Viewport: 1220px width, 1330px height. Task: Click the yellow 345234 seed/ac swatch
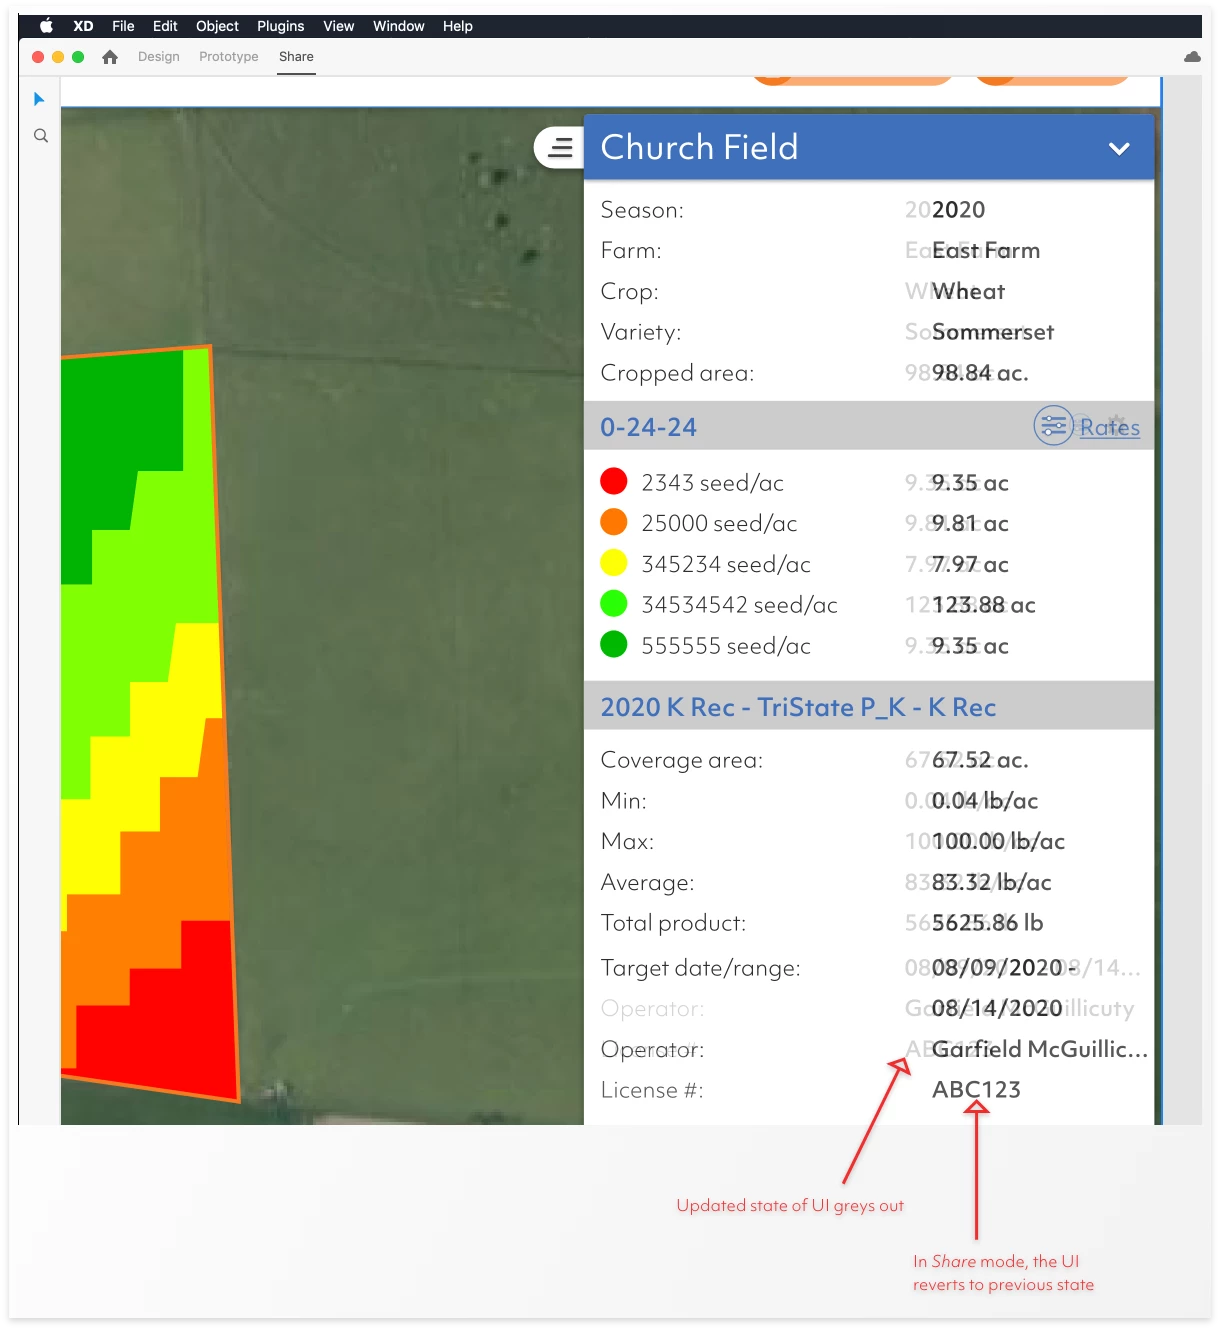click(x=613, y=563)
